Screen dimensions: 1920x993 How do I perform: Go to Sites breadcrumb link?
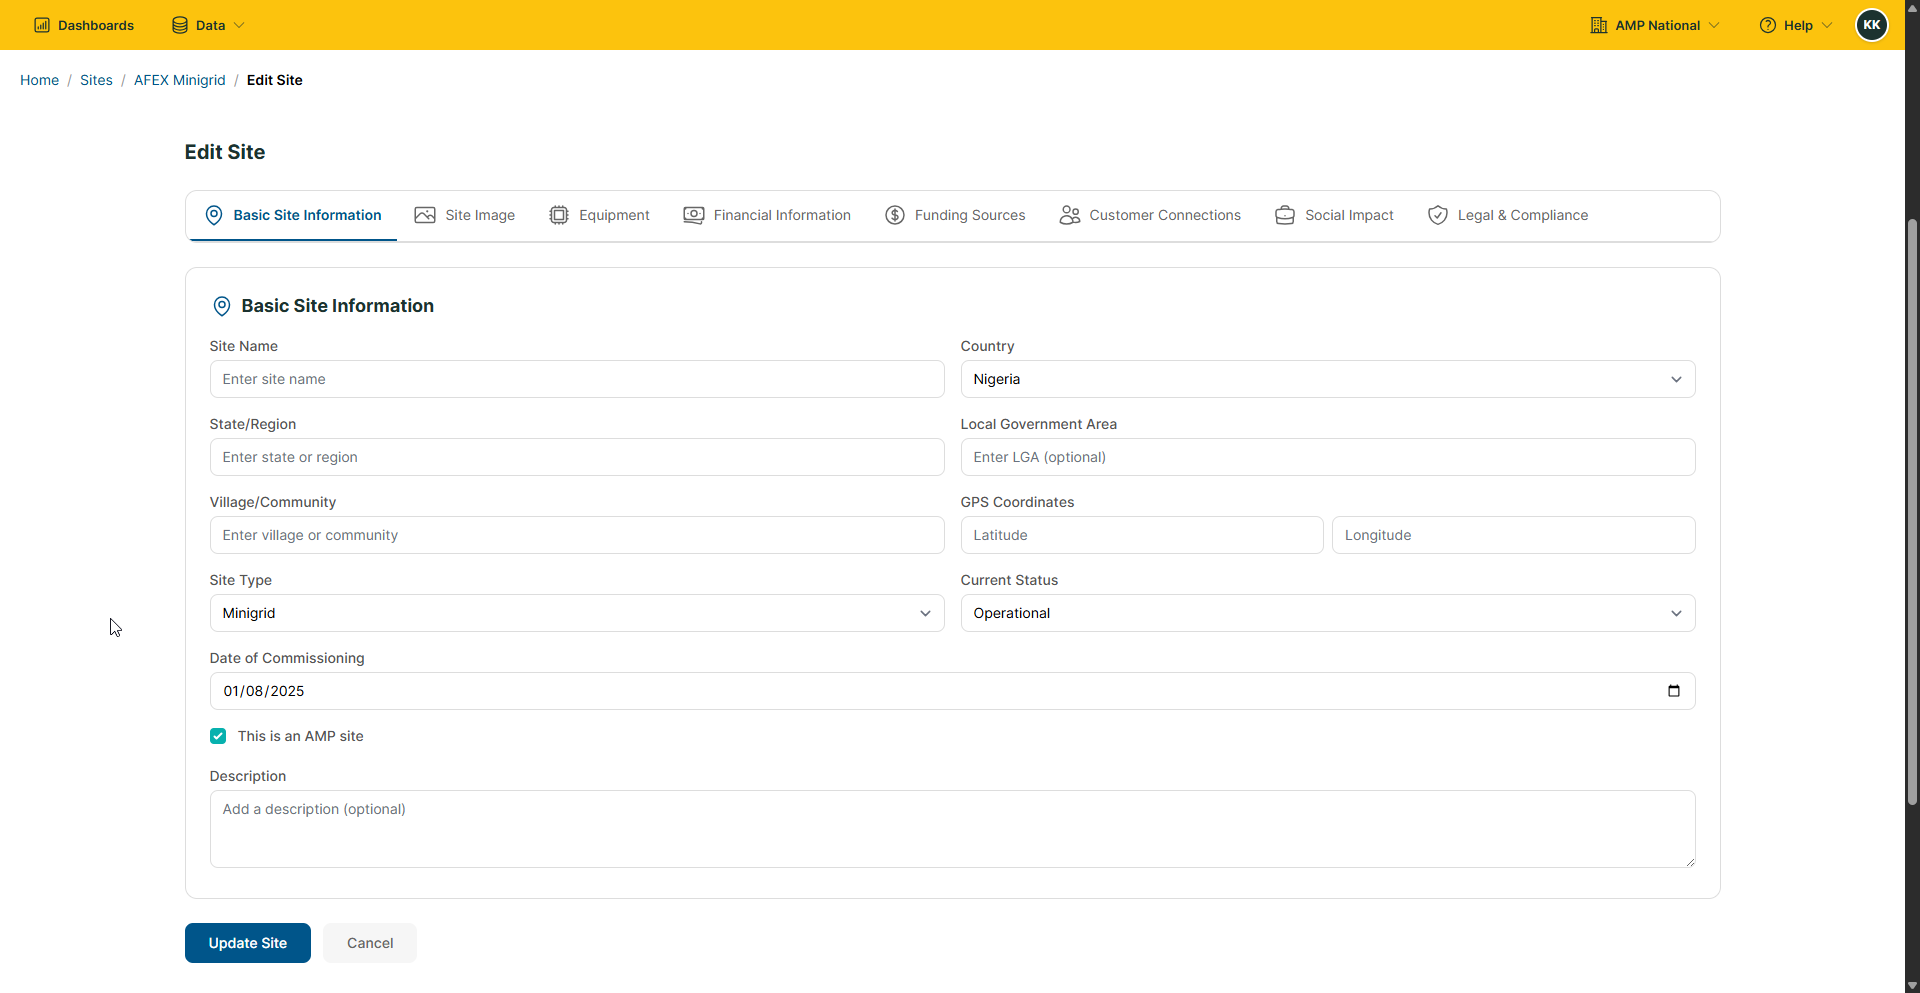click(x=96, y=80)
